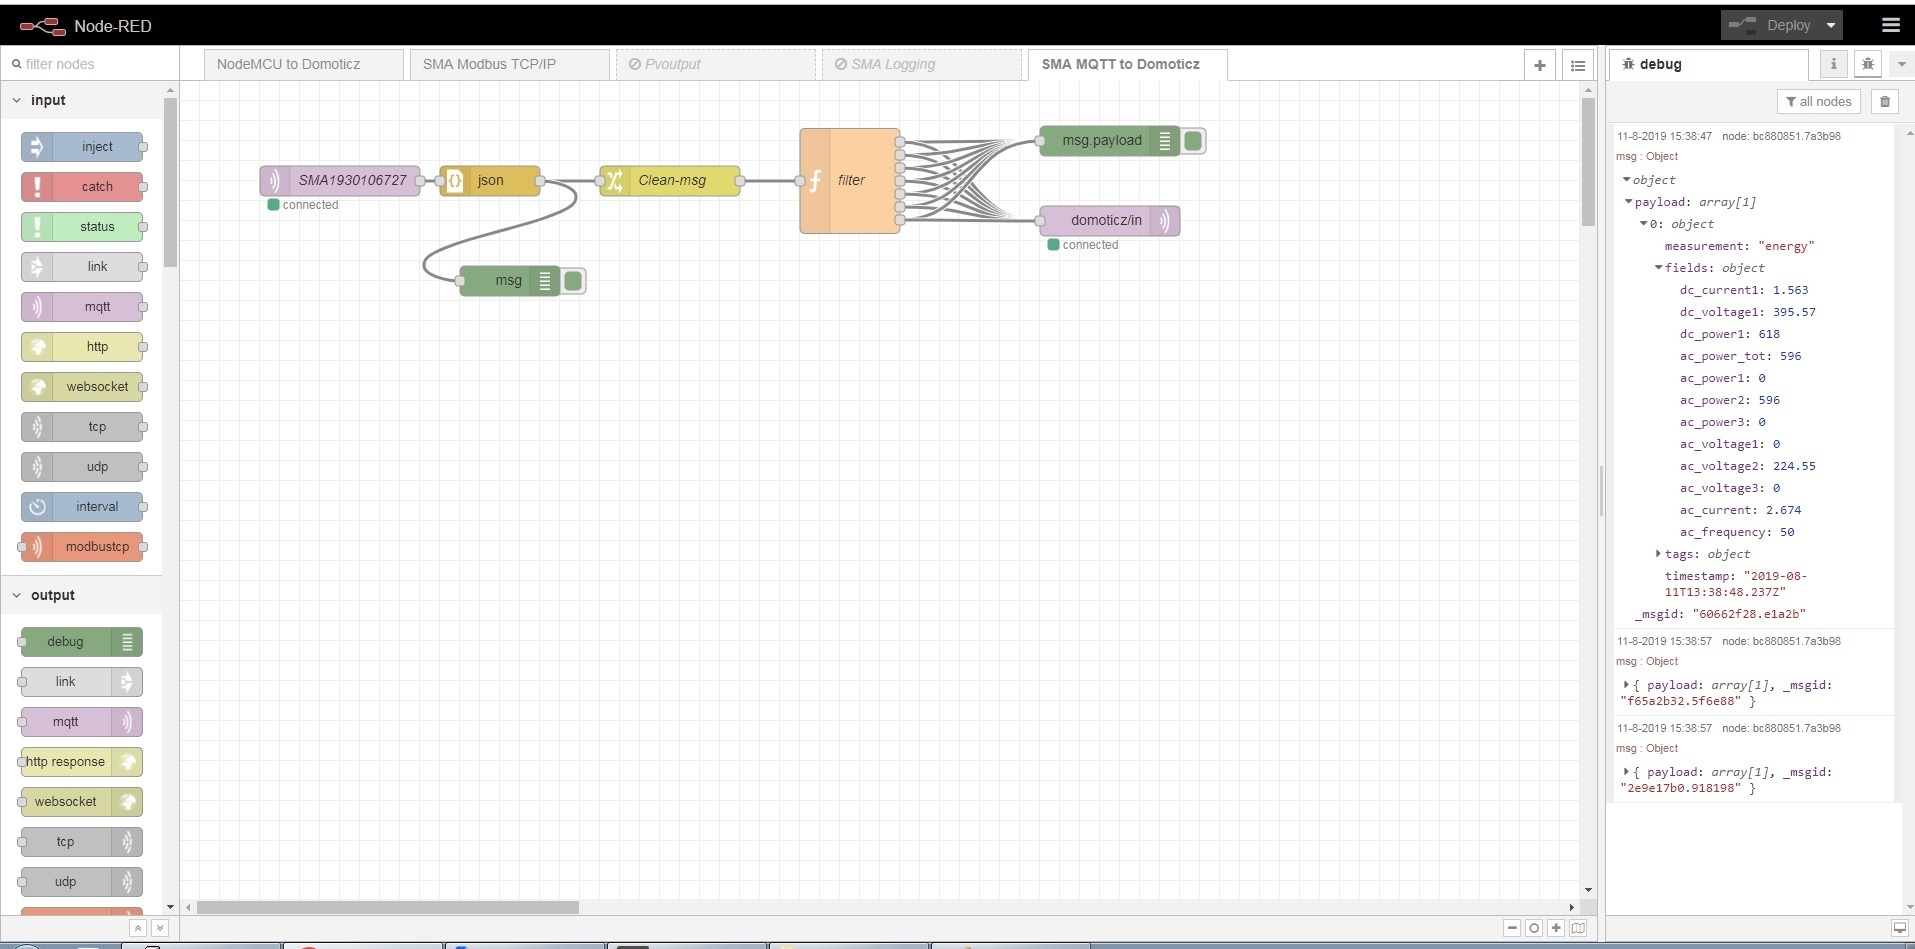This screenshot has width=1915, height=949.
Task: Select the filter function node
Action: tap(850, 181)
